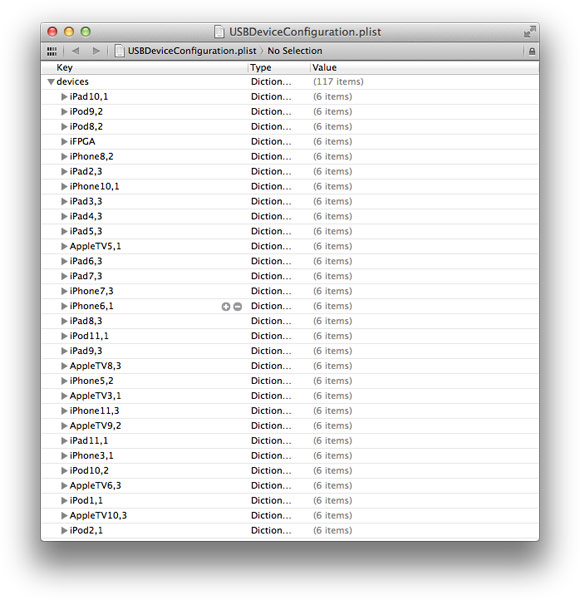Go forward with the right arrow
This screenshot has height=600, width=580.
pos(96,51)
